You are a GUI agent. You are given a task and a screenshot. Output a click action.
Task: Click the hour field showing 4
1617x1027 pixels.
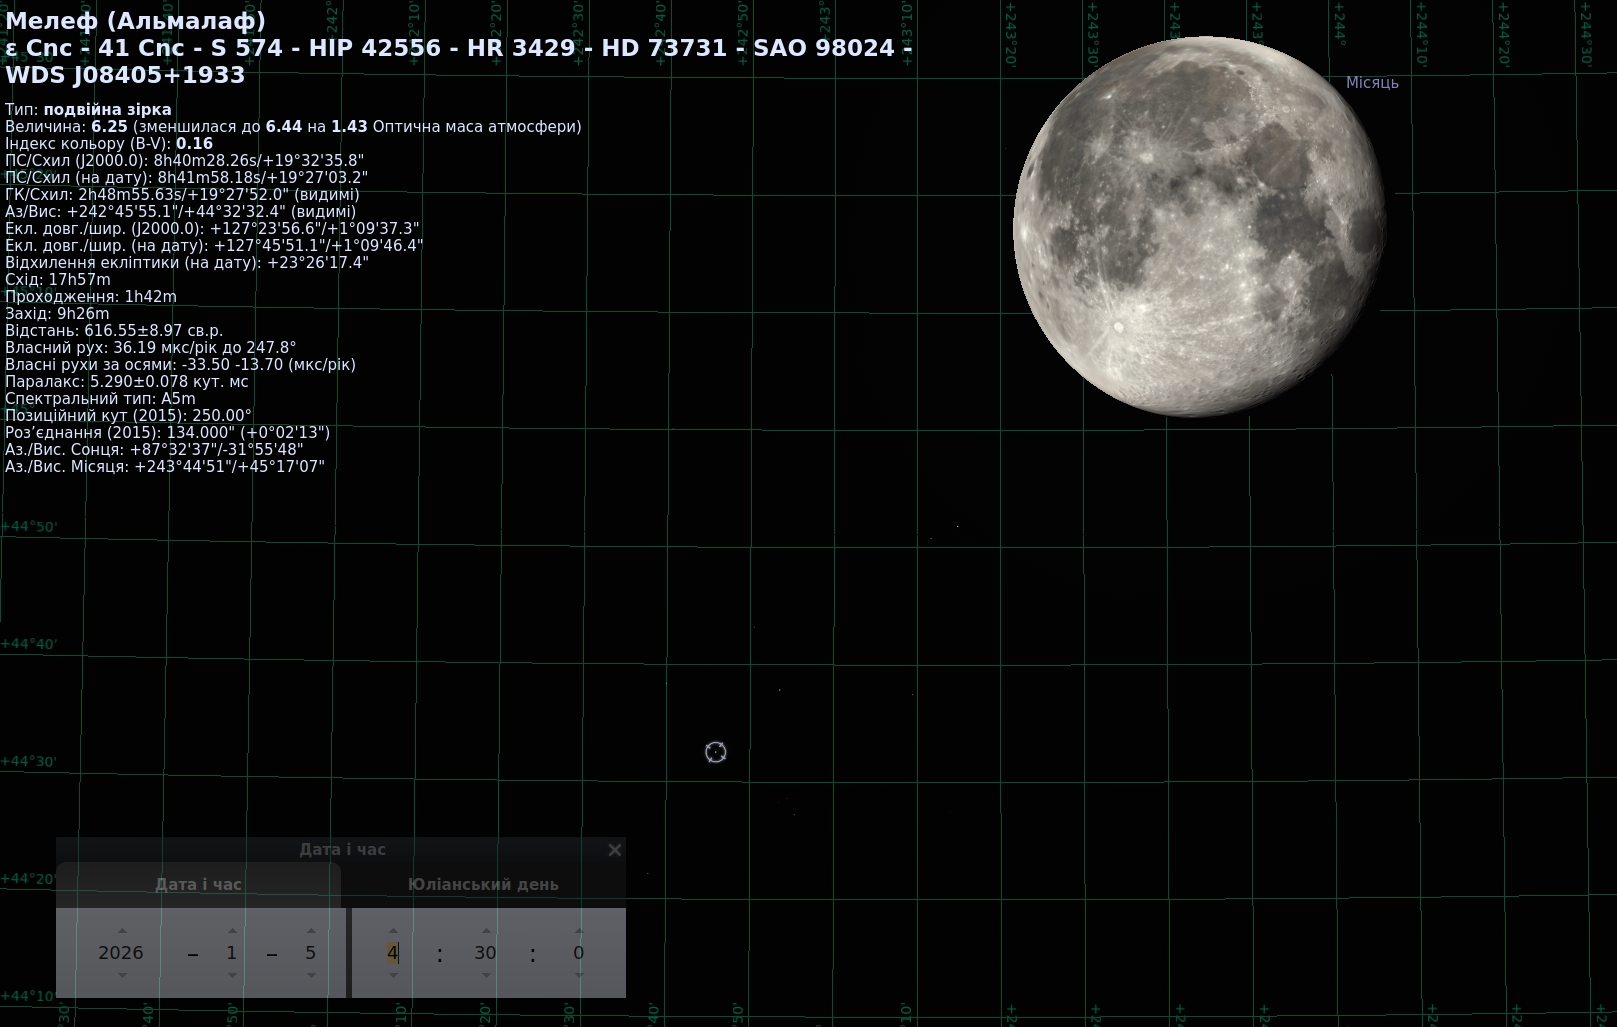point(393,953)
